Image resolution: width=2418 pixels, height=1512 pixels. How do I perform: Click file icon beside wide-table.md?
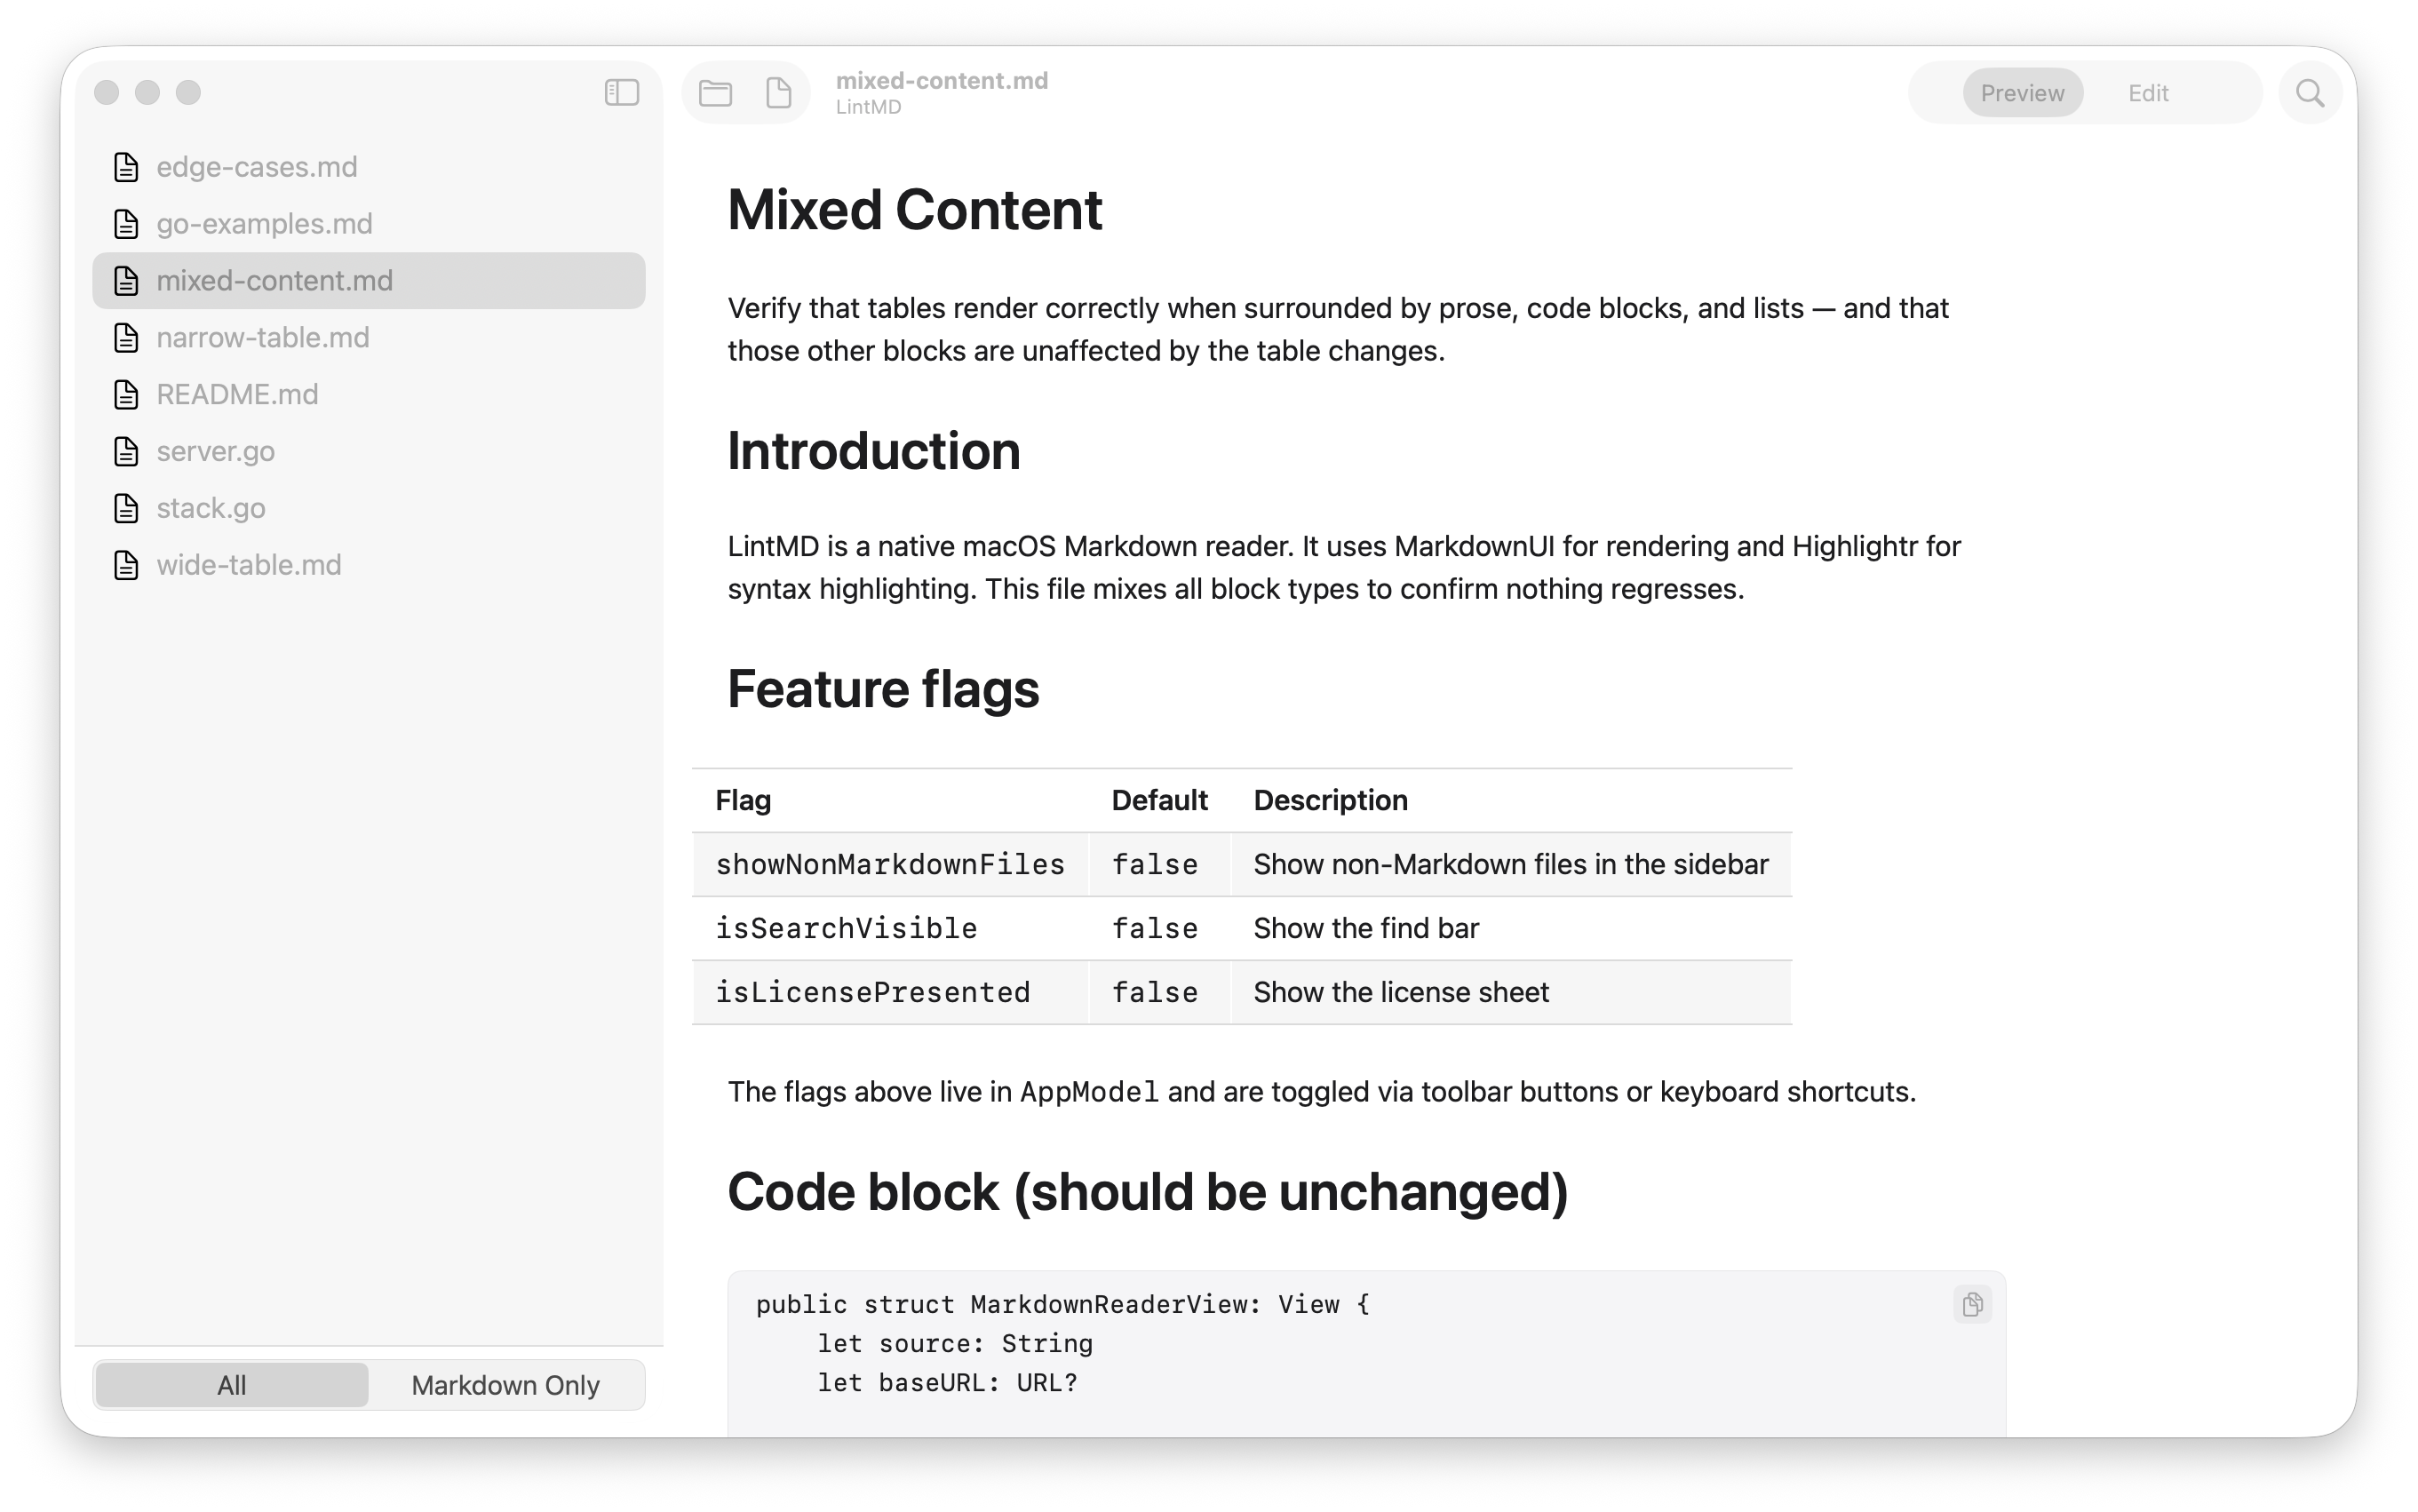(126, 565)
